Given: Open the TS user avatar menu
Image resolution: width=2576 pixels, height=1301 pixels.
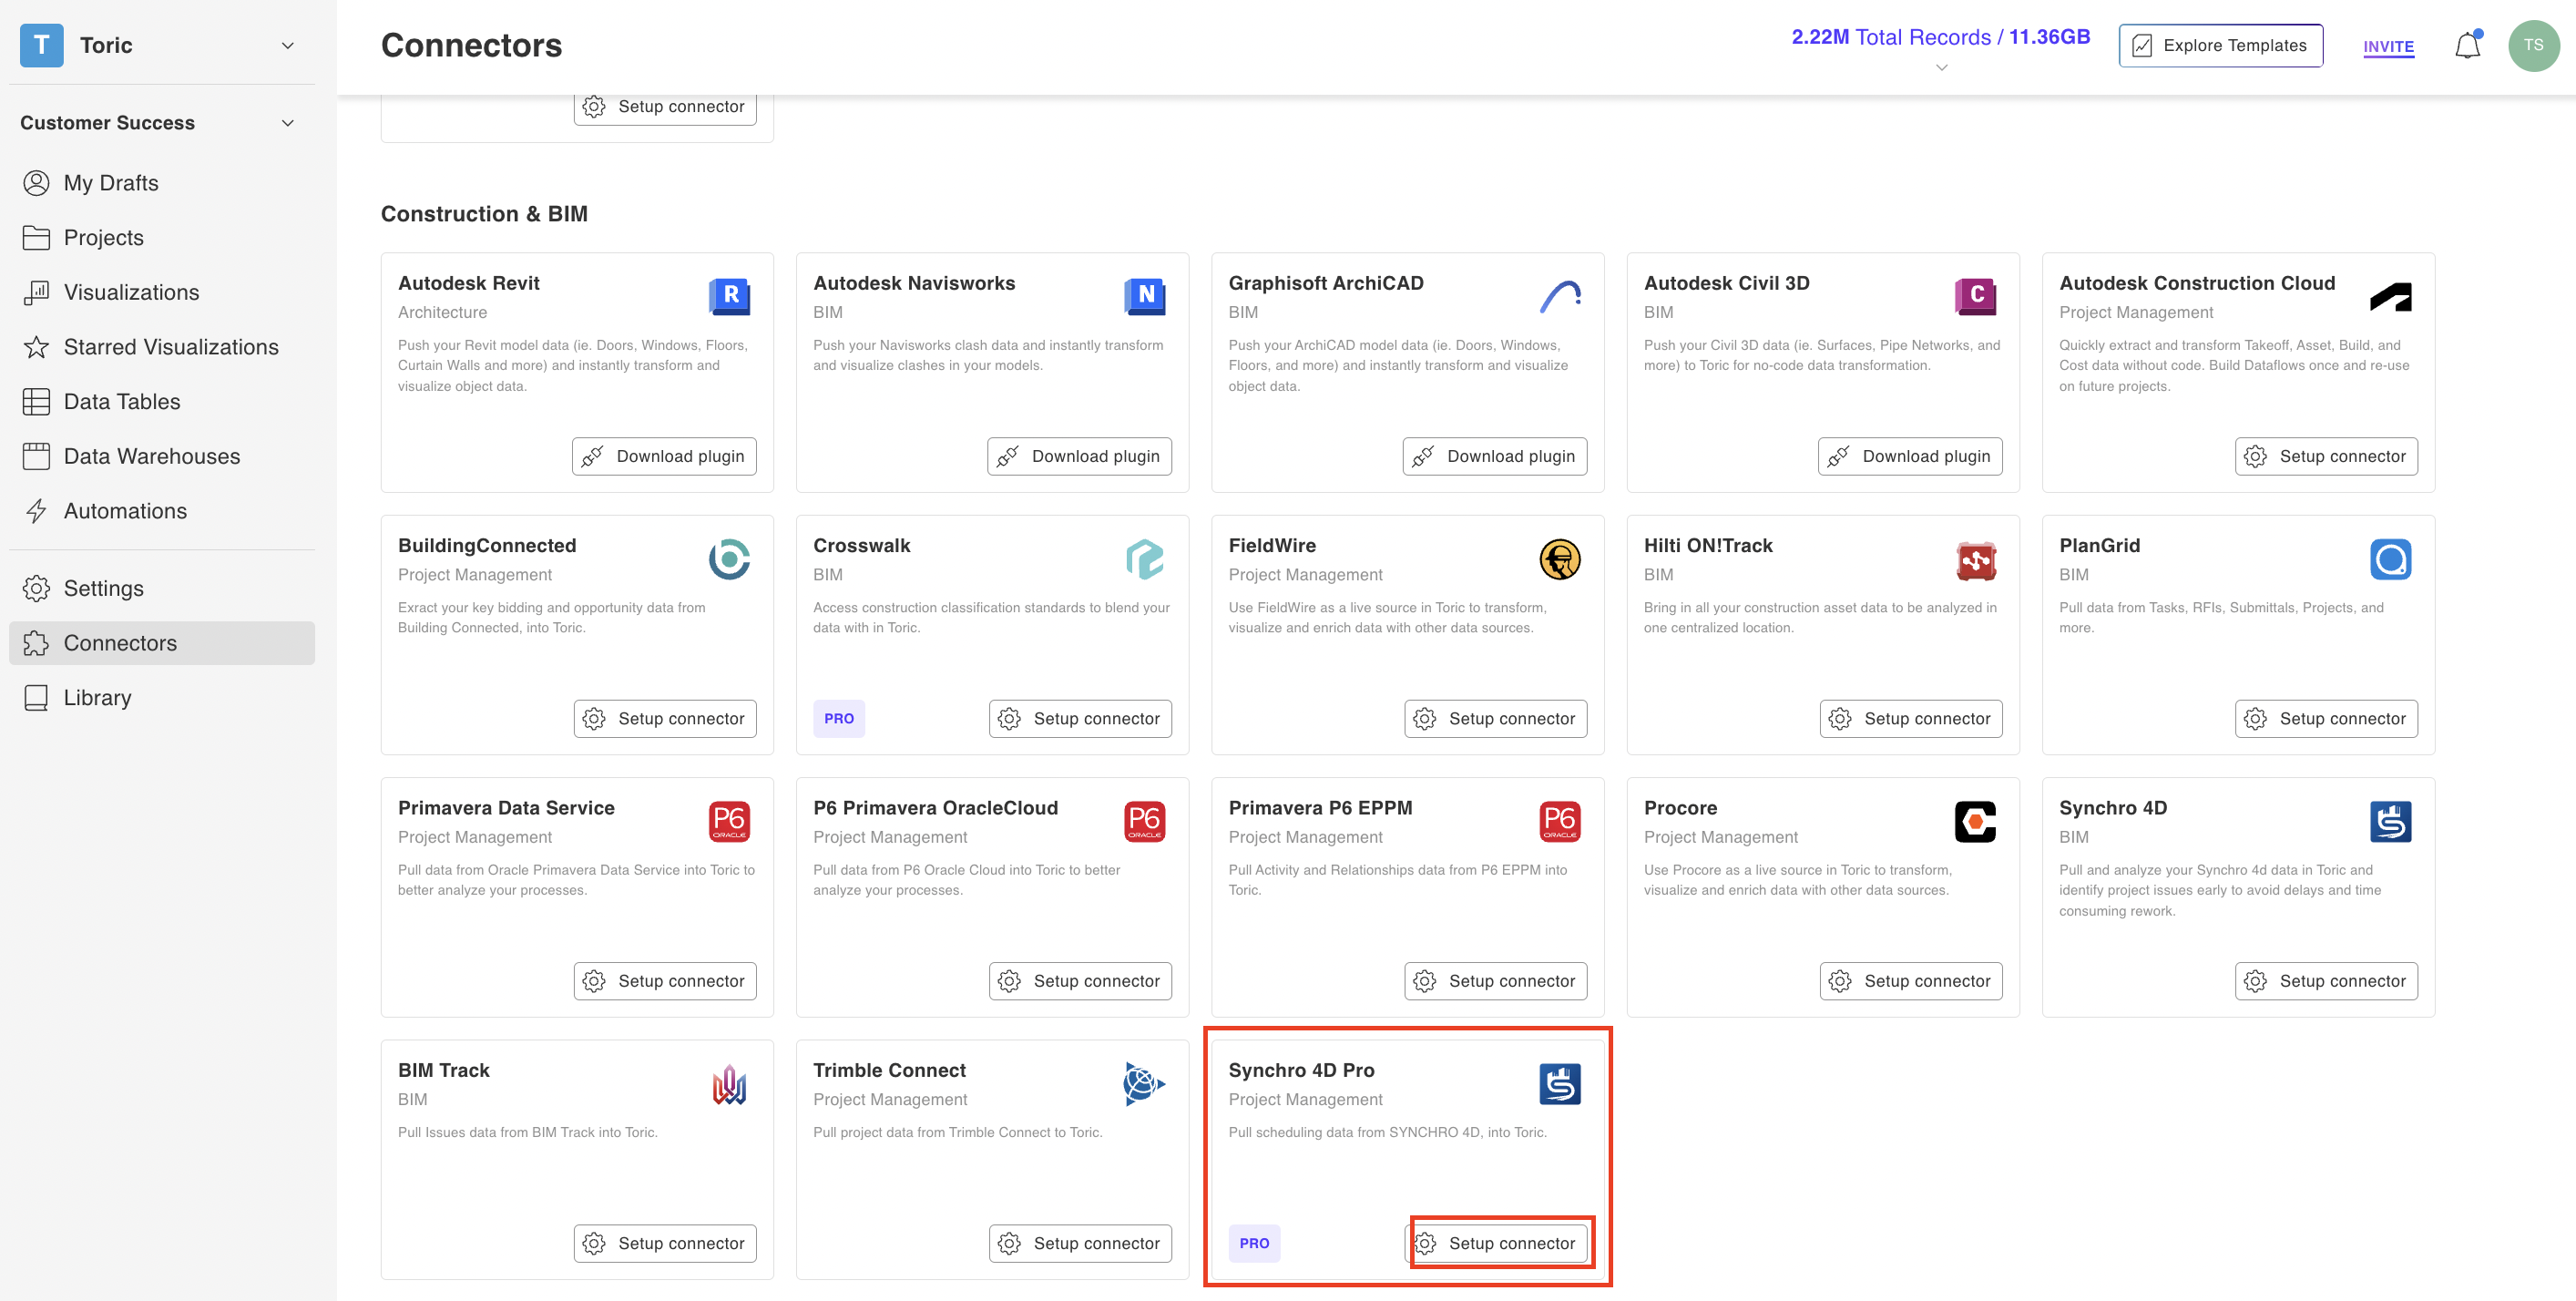Looking at the screenshot, I should click(x=2533, y=45).
